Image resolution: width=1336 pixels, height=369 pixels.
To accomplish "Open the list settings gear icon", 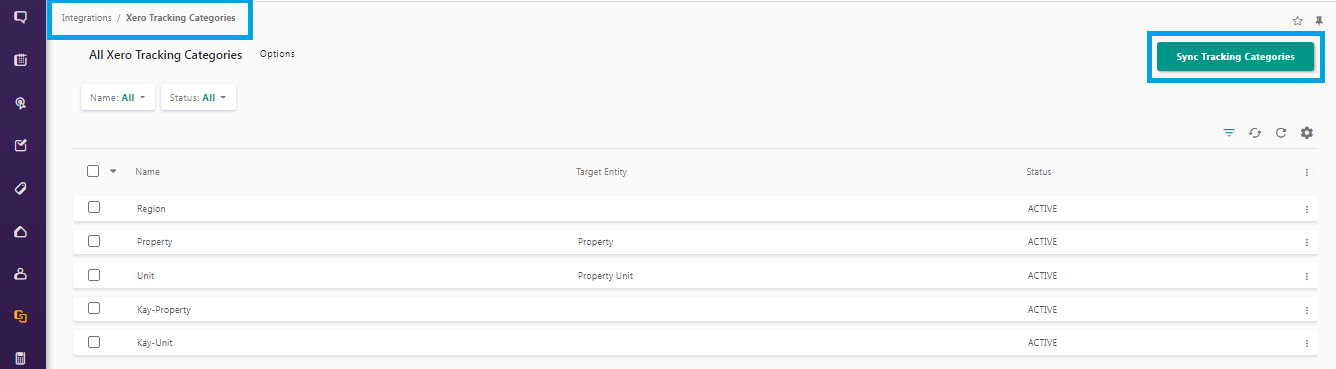I will point(1306,133).
